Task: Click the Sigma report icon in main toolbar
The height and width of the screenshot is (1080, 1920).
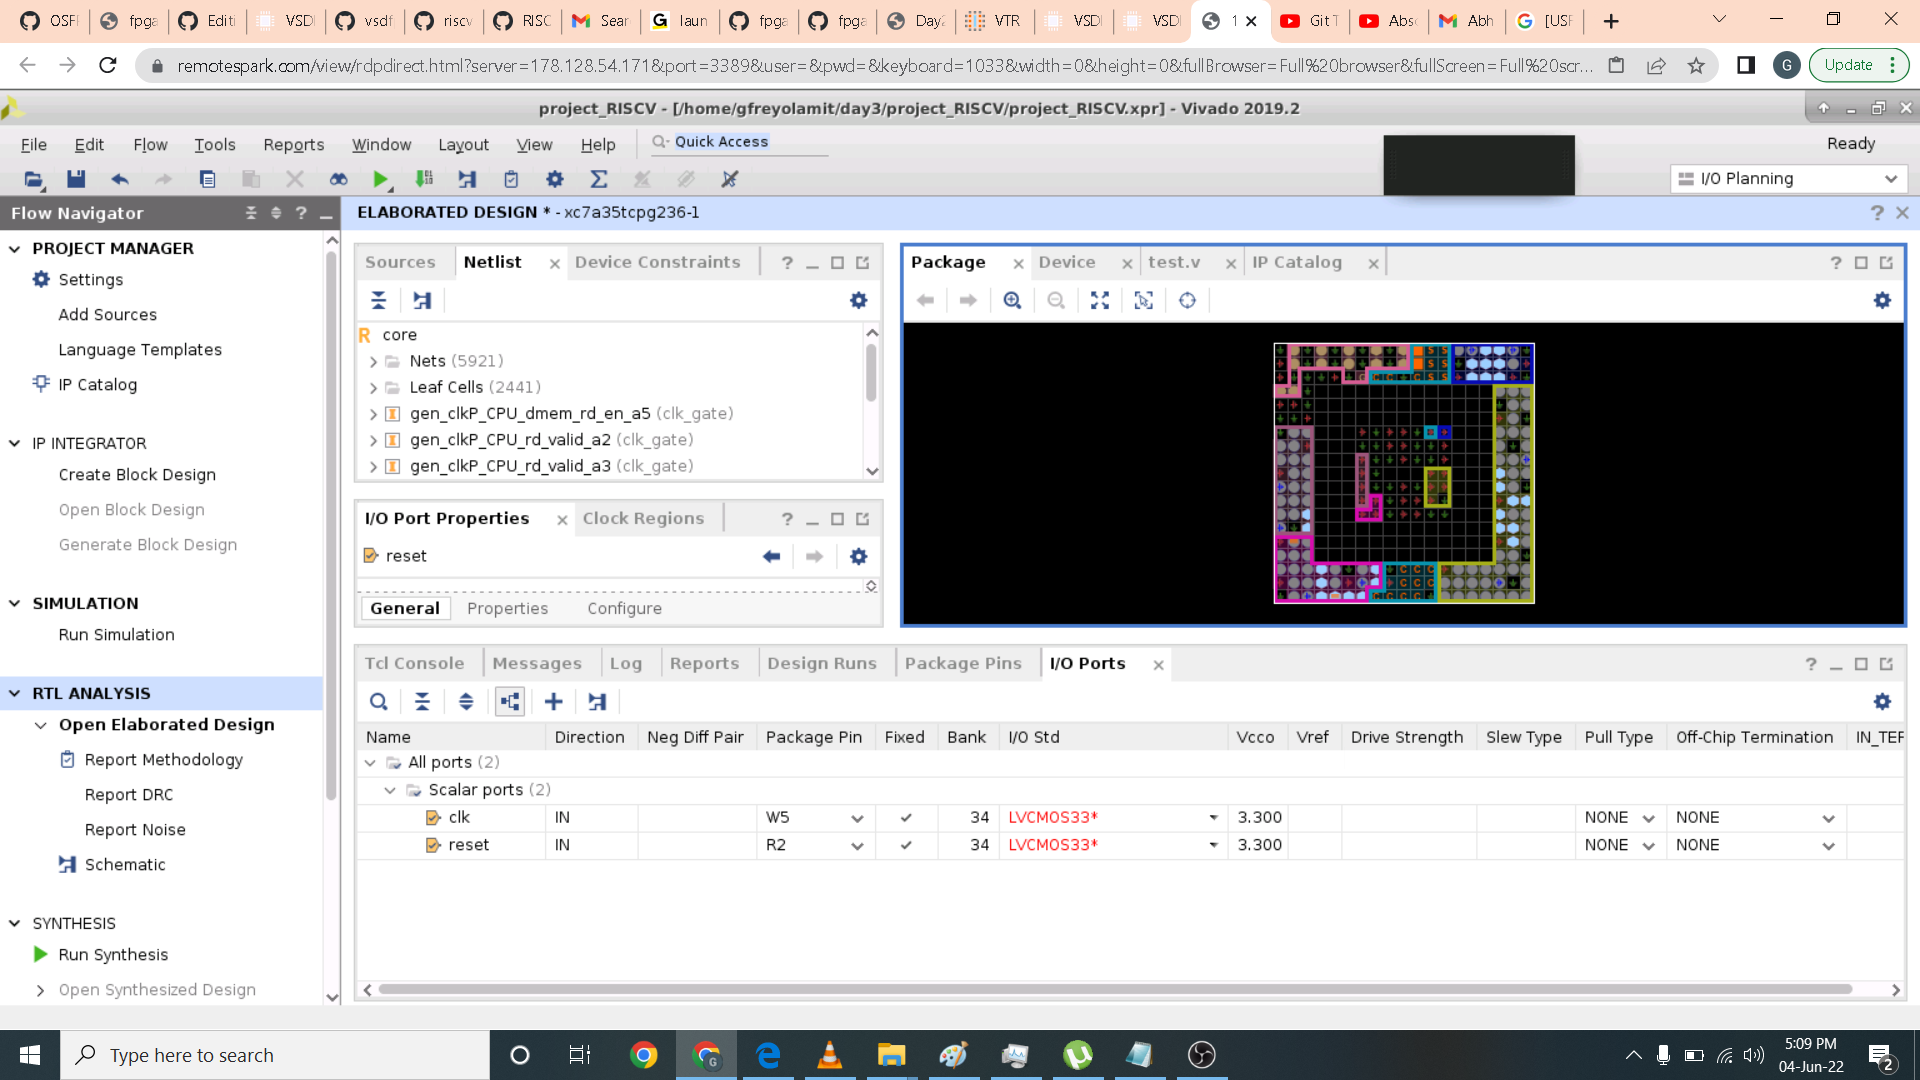Action: coord(598,179)
